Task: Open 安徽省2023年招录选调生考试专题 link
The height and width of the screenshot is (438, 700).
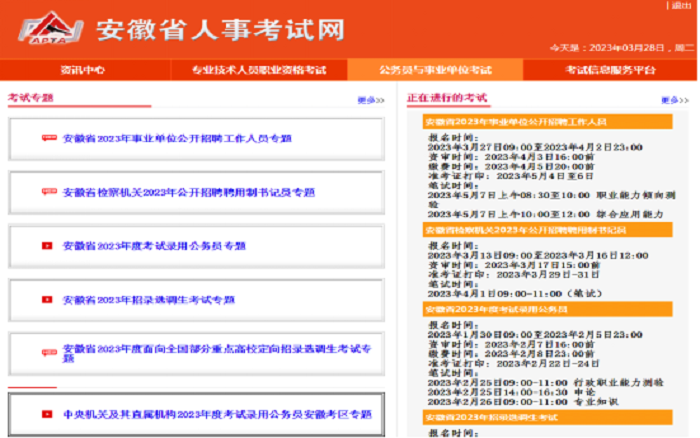Action: click(x=148, y=300)
